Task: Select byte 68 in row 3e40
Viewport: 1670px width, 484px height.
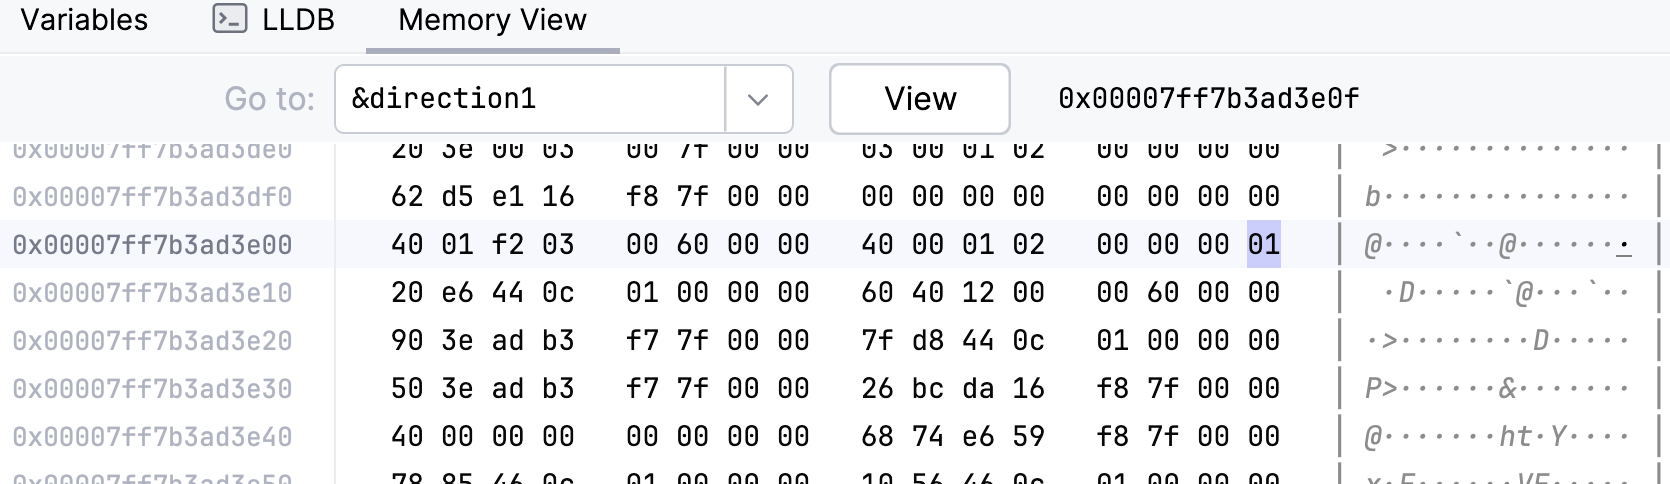Action: pos(877,436)
